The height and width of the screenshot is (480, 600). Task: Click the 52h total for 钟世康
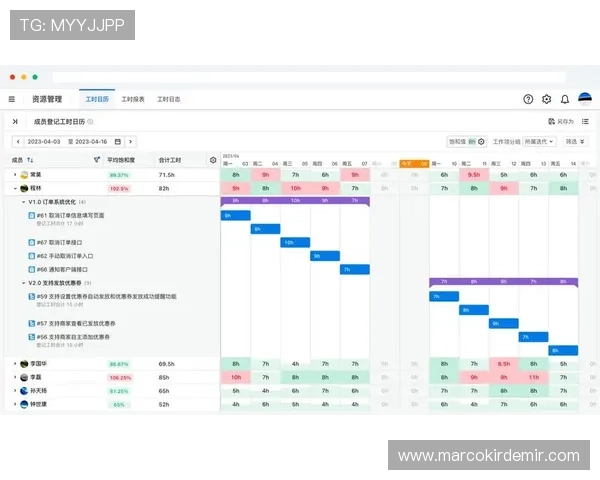(164, 405)
